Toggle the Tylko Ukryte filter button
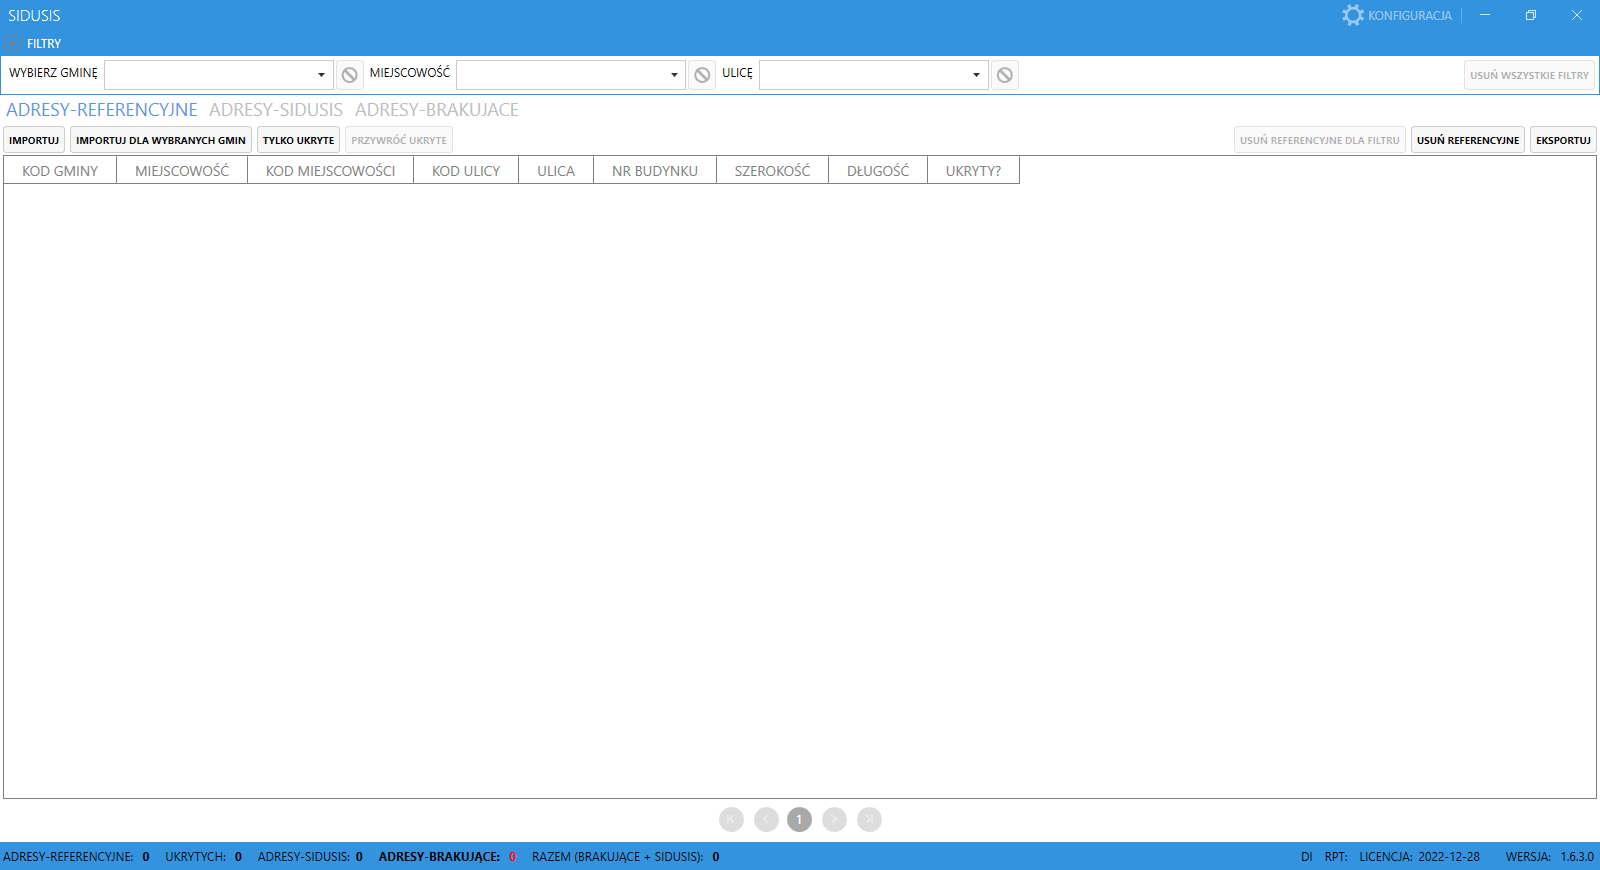1600x870 pixels. point(298,140)
